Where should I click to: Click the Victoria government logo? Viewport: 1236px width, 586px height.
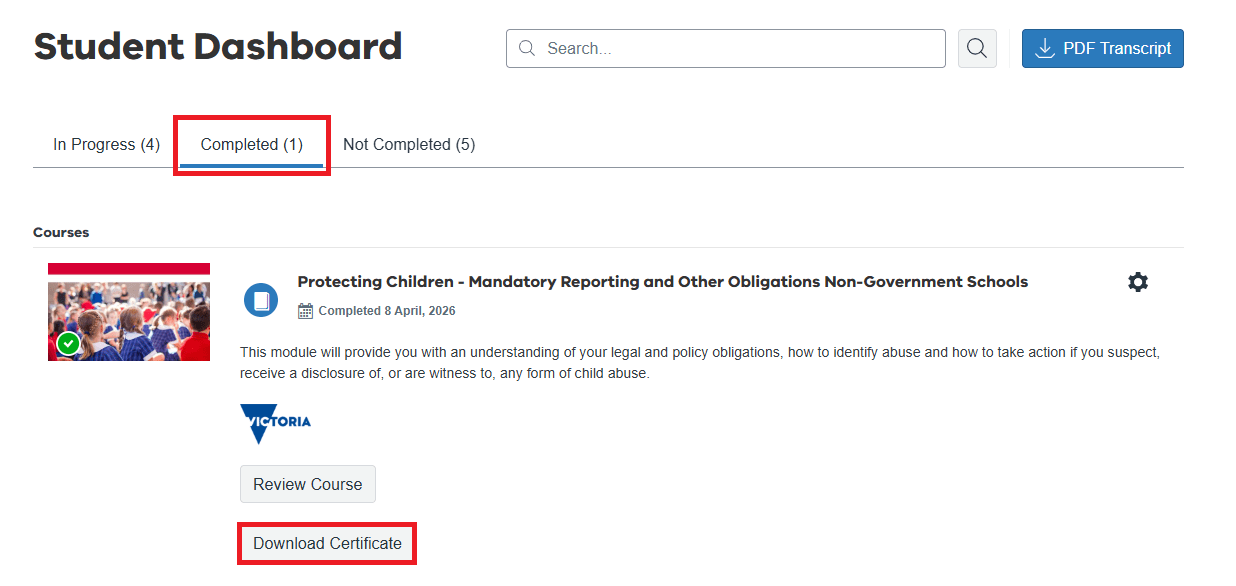point(273,423)
